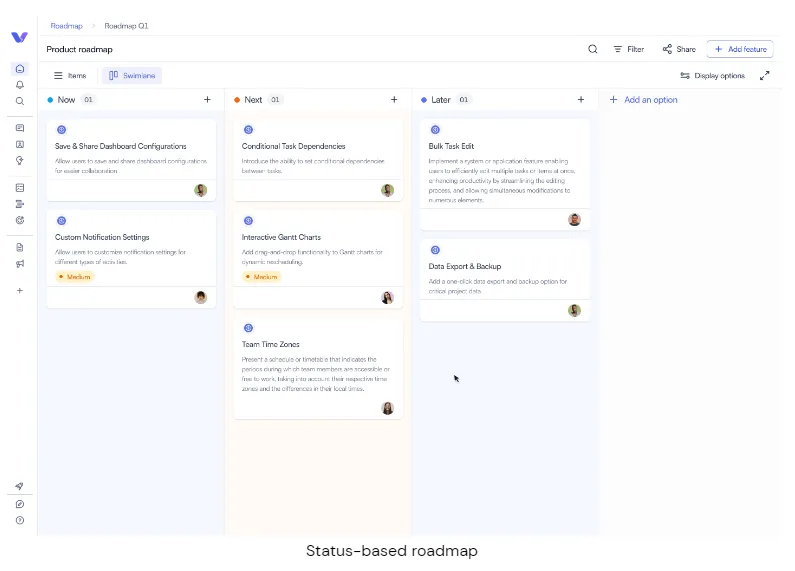The width and height of the screenshot is (795, 571).
Task: Go to Roadmap breadcrumb link
Action: pos(66,26)
